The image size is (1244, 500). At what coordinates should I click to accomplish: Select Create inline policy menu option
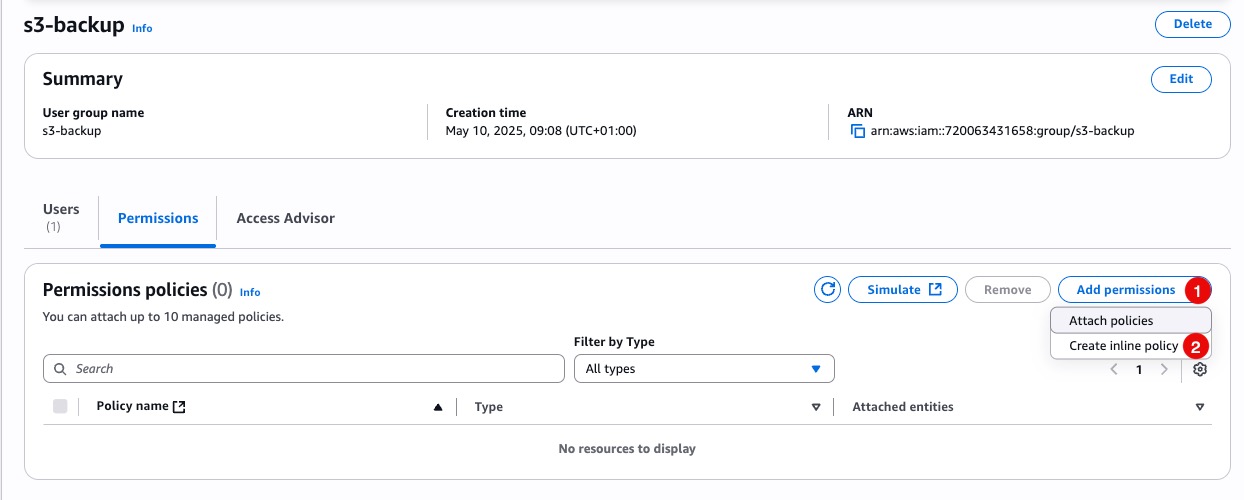click(x=1123, y=346)
